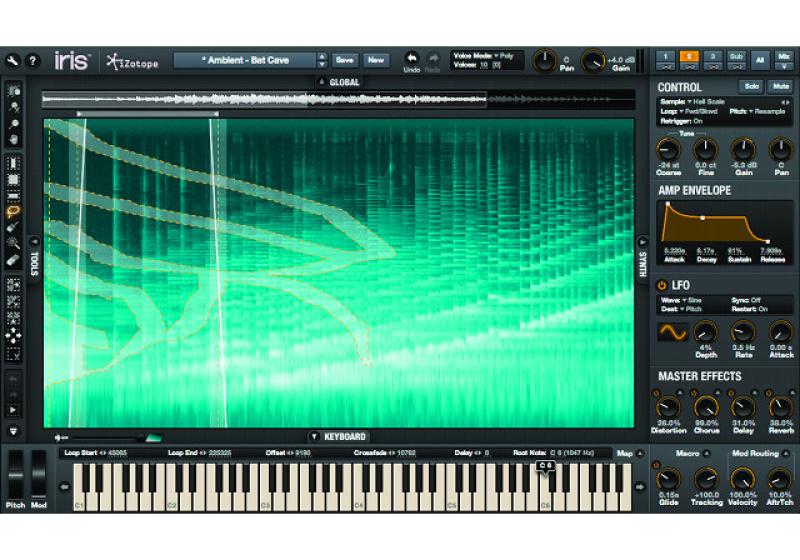The height and width of the screenshot is (560, 800).
Task: Mute the current sample layer
Action: (780, 87)
